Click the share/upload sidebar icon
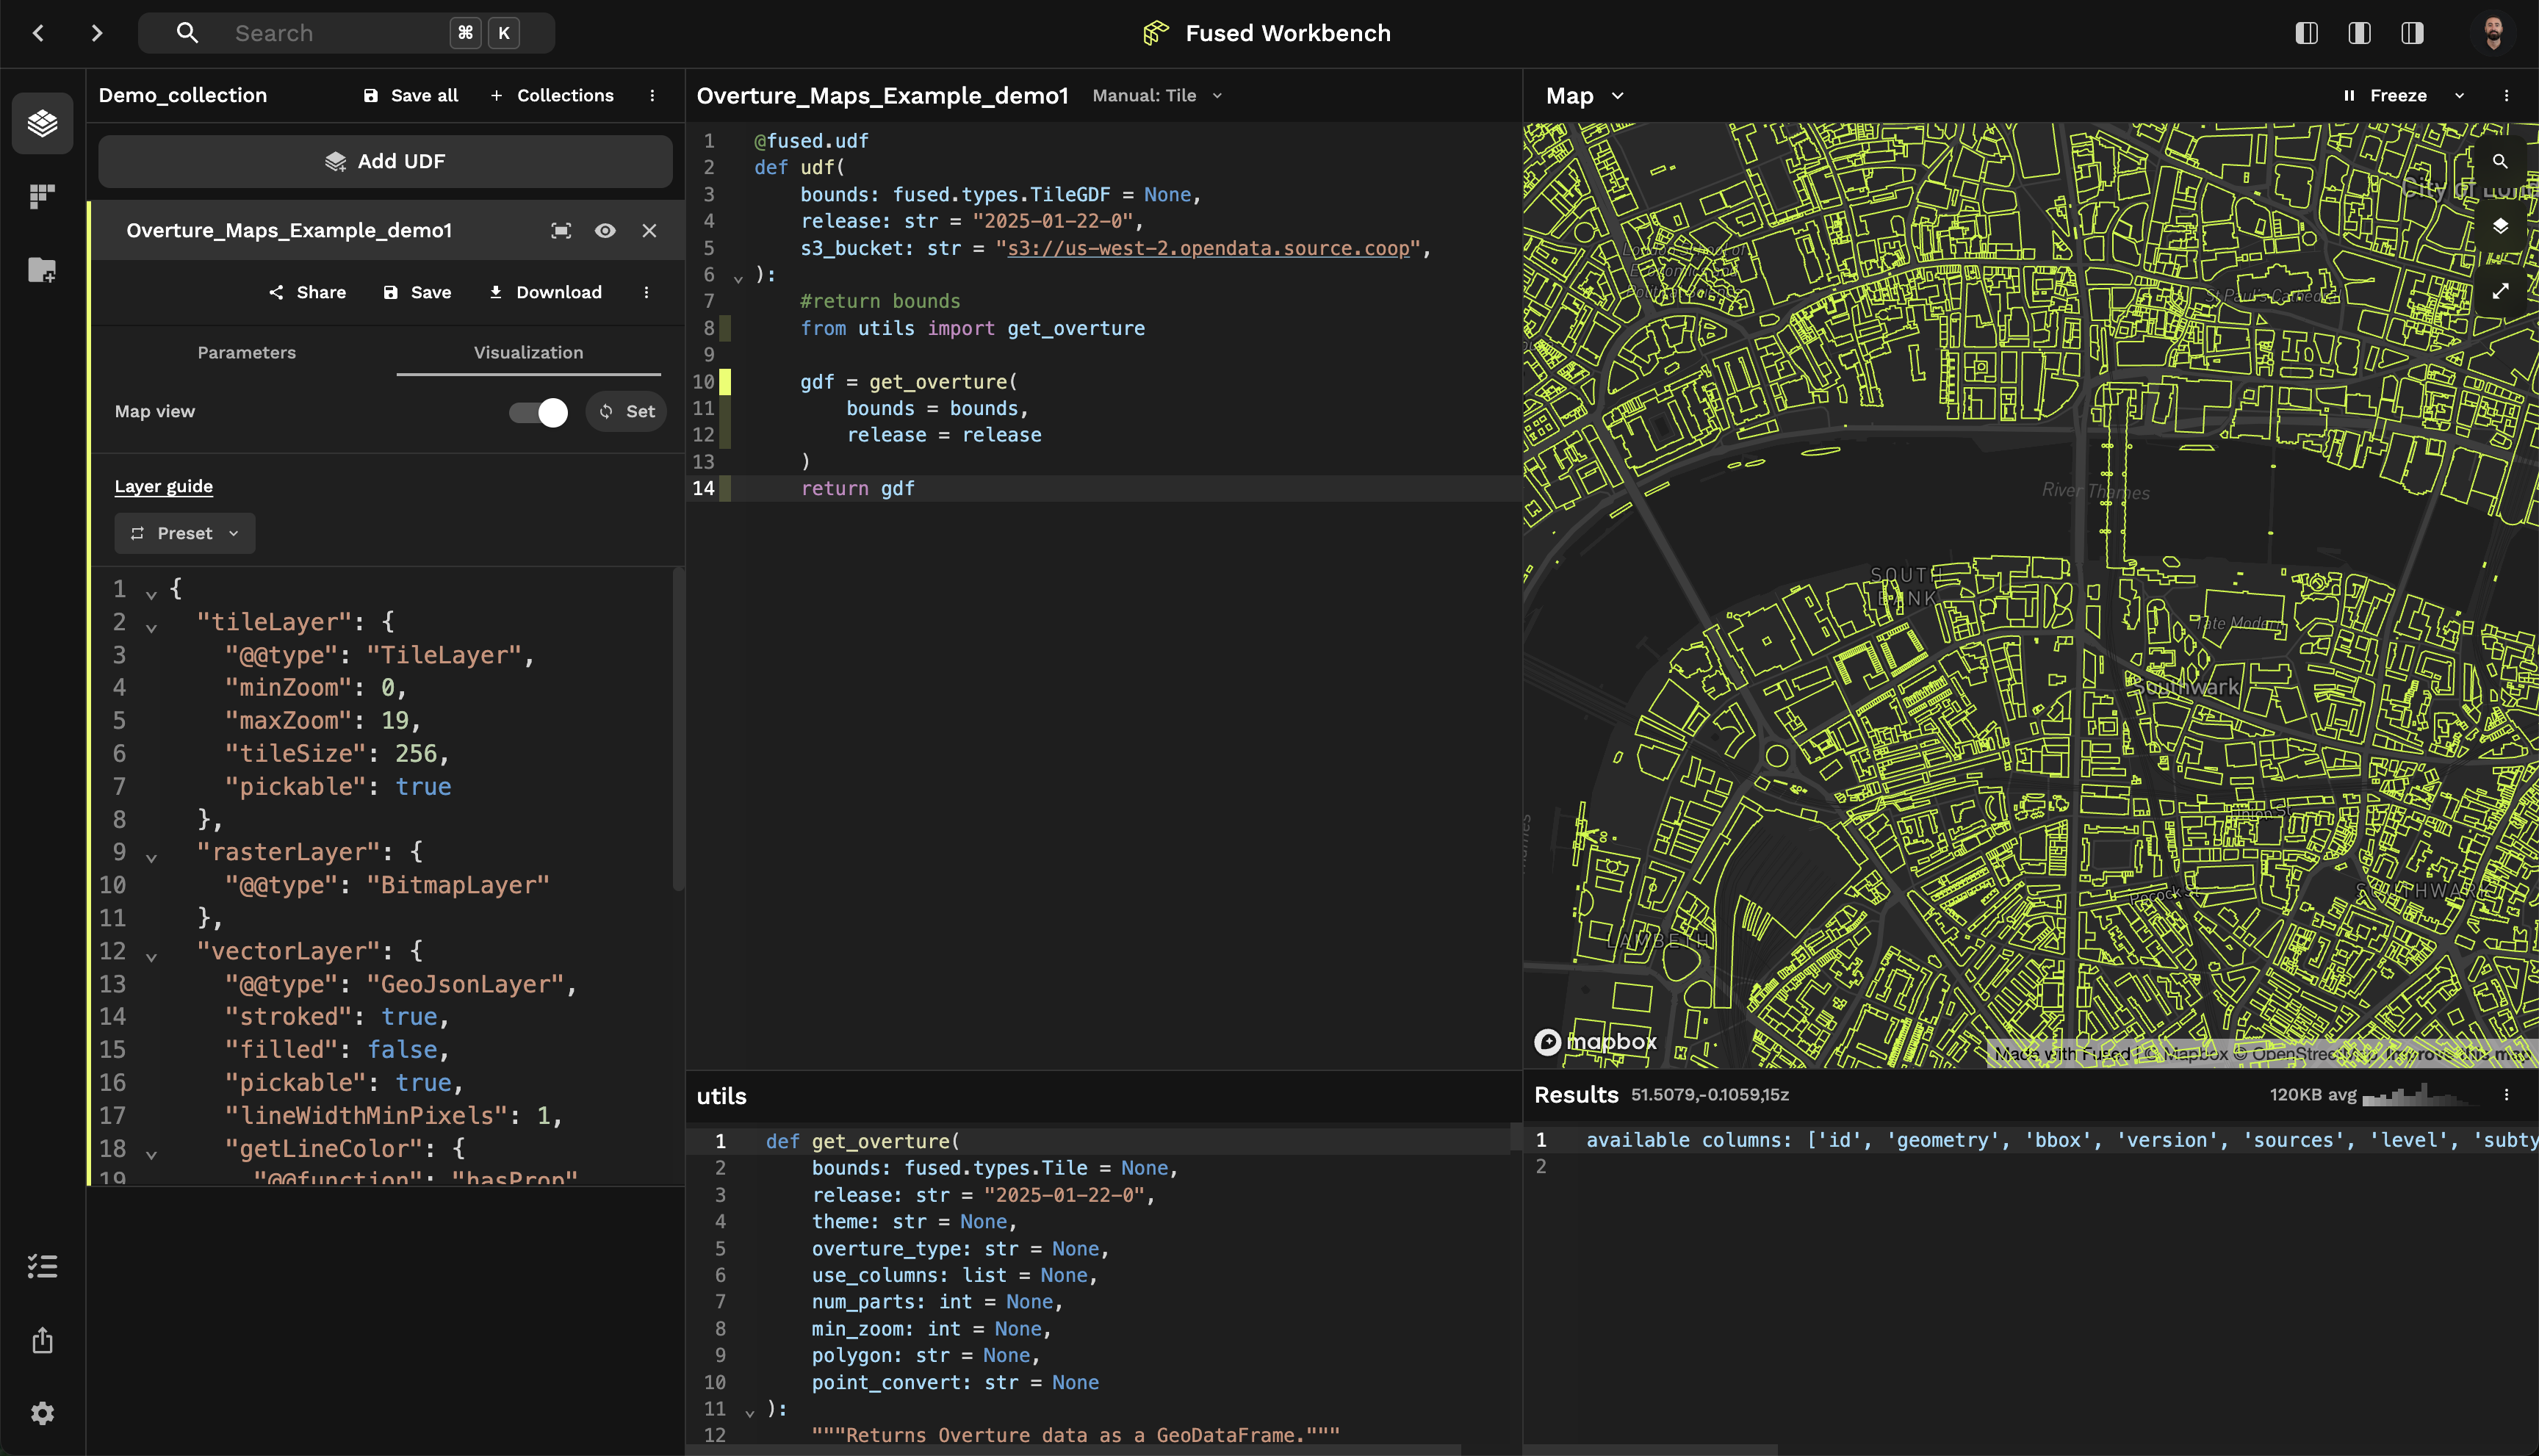The image size is (2539, 1456). point(42,1340)
